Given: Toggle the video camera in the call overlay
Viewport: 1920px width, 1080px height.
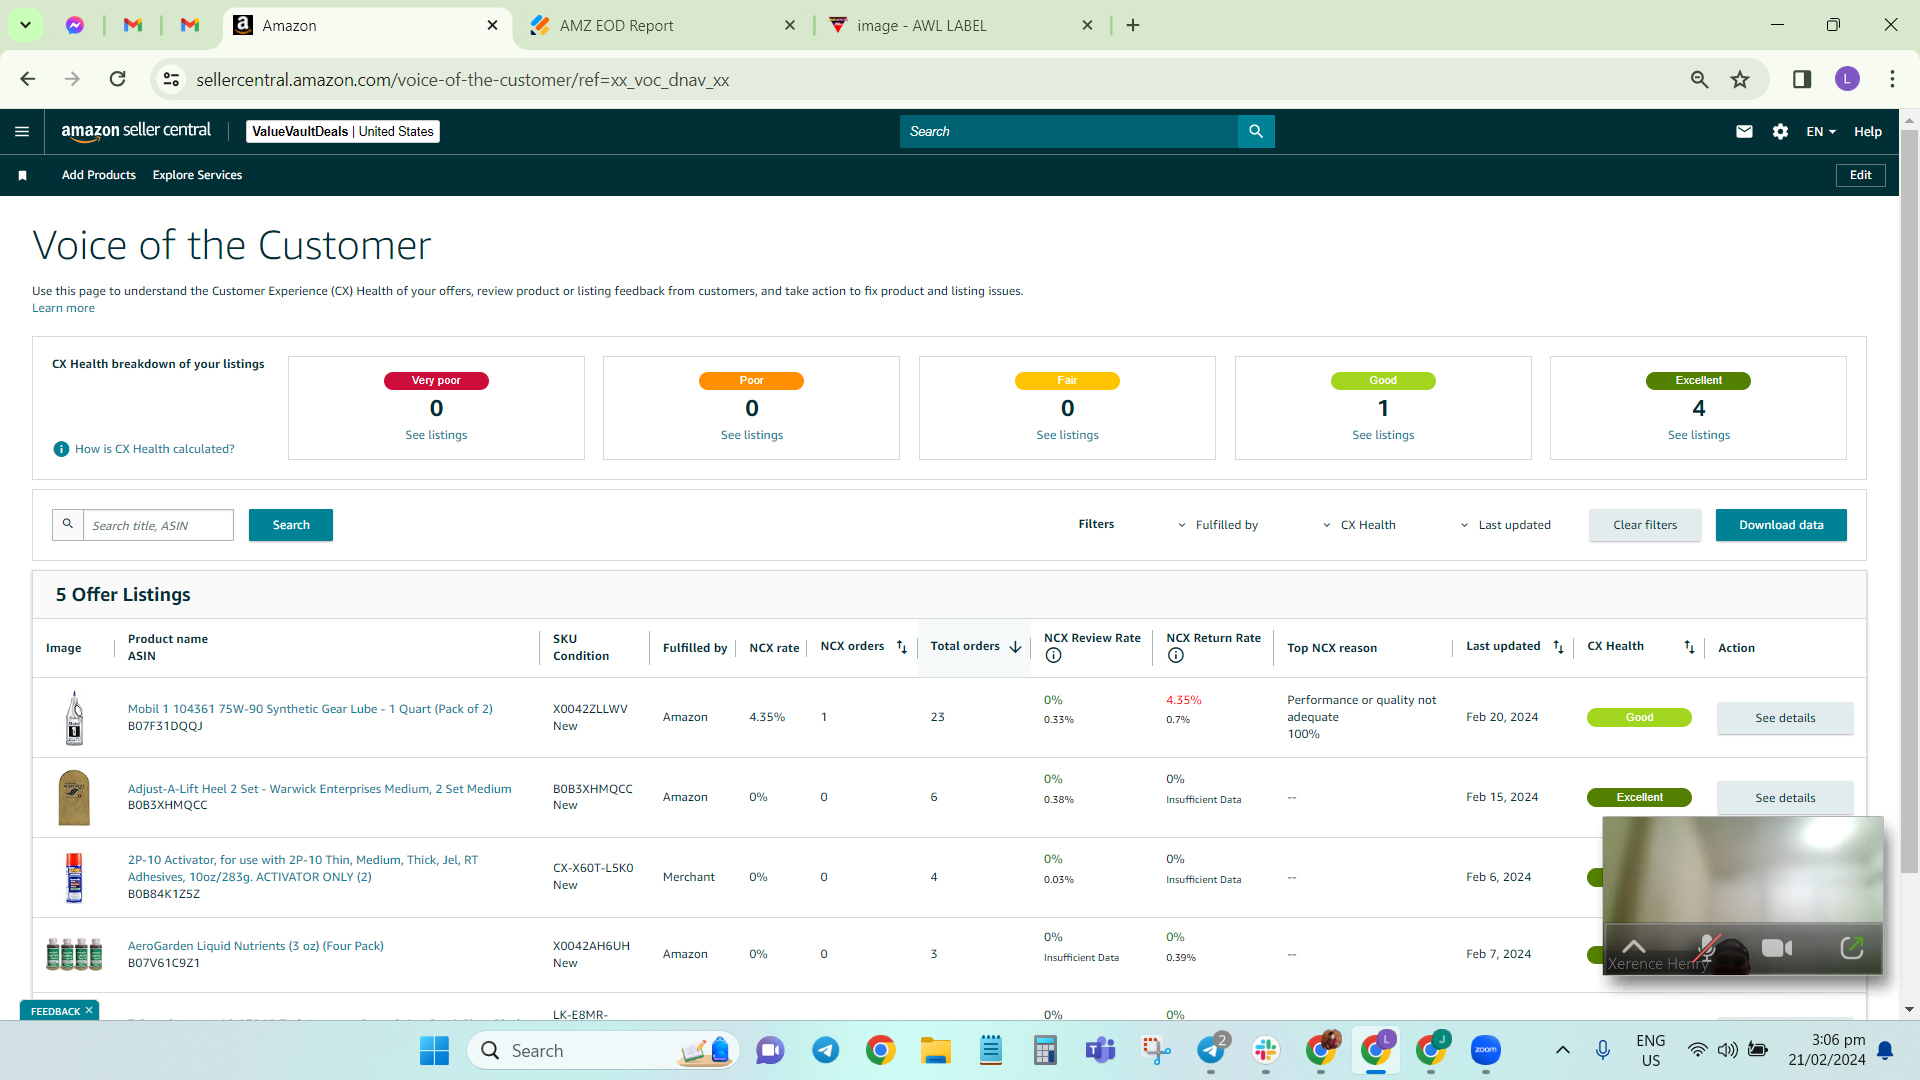Looking at the screenshot, I should [x=1777, y=948].
